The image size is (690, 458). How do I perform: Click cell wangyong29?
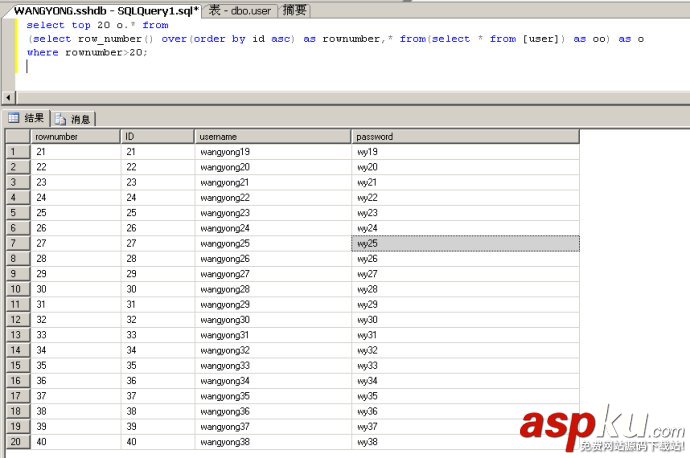click(273, 304)
